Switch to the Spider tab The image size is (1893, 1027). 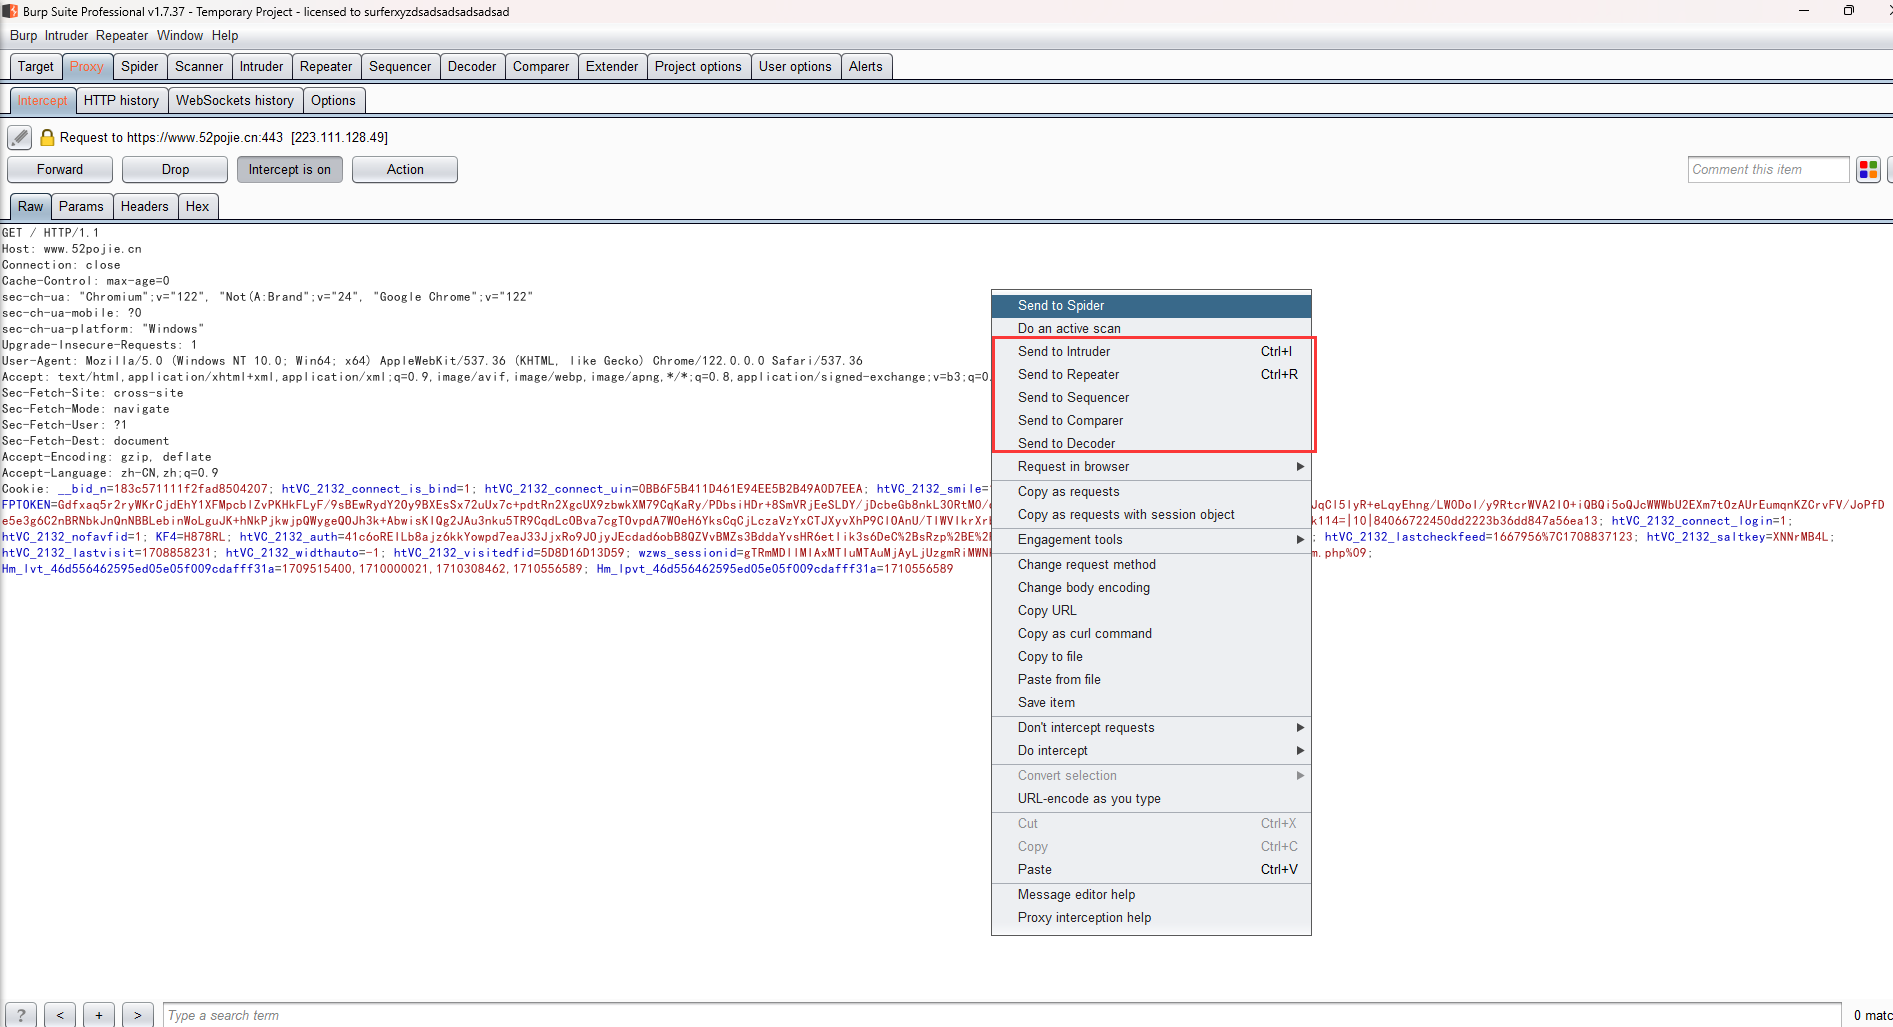click(140, 67)
